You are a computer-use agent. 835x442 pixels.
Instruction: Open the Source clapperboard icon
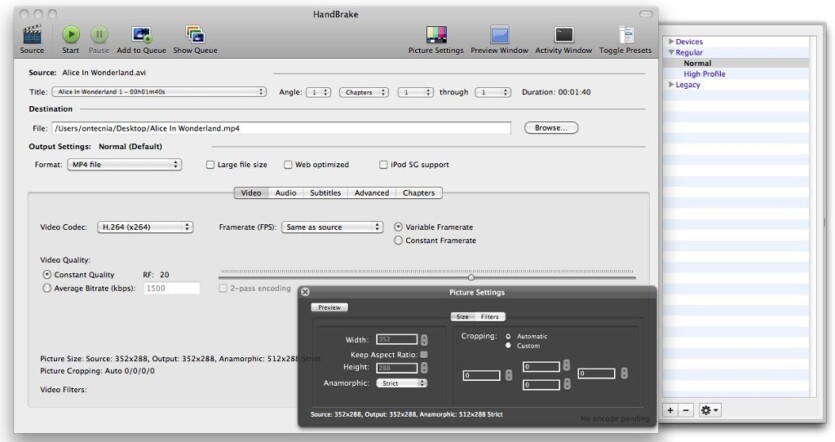click(31, 35)
